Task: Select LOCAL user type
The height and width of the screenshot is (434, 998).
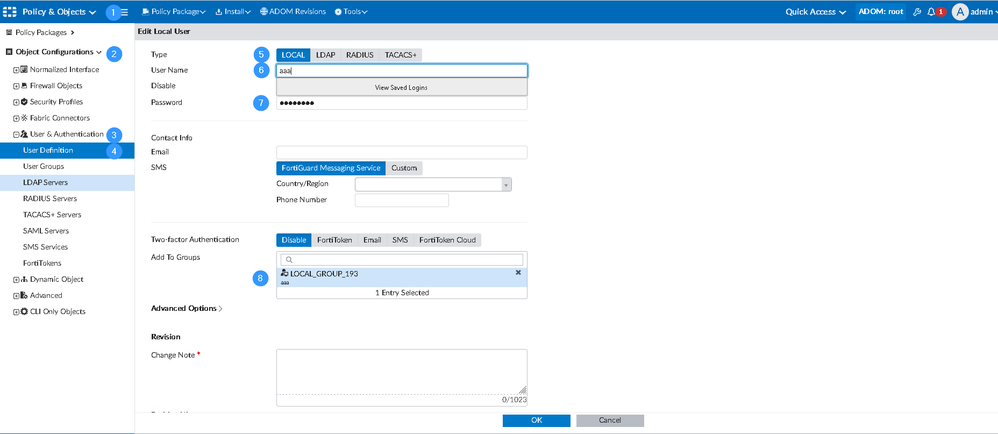Action: (293, 55)
